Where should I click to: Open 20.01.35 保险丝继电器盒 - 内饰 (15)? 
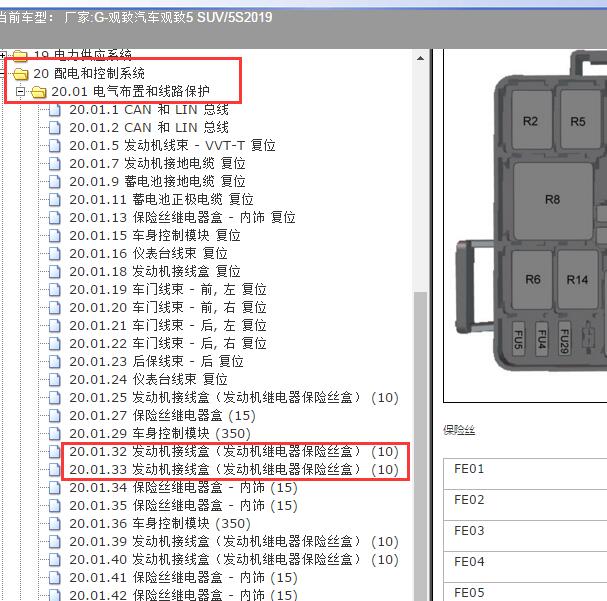(183, 505)
